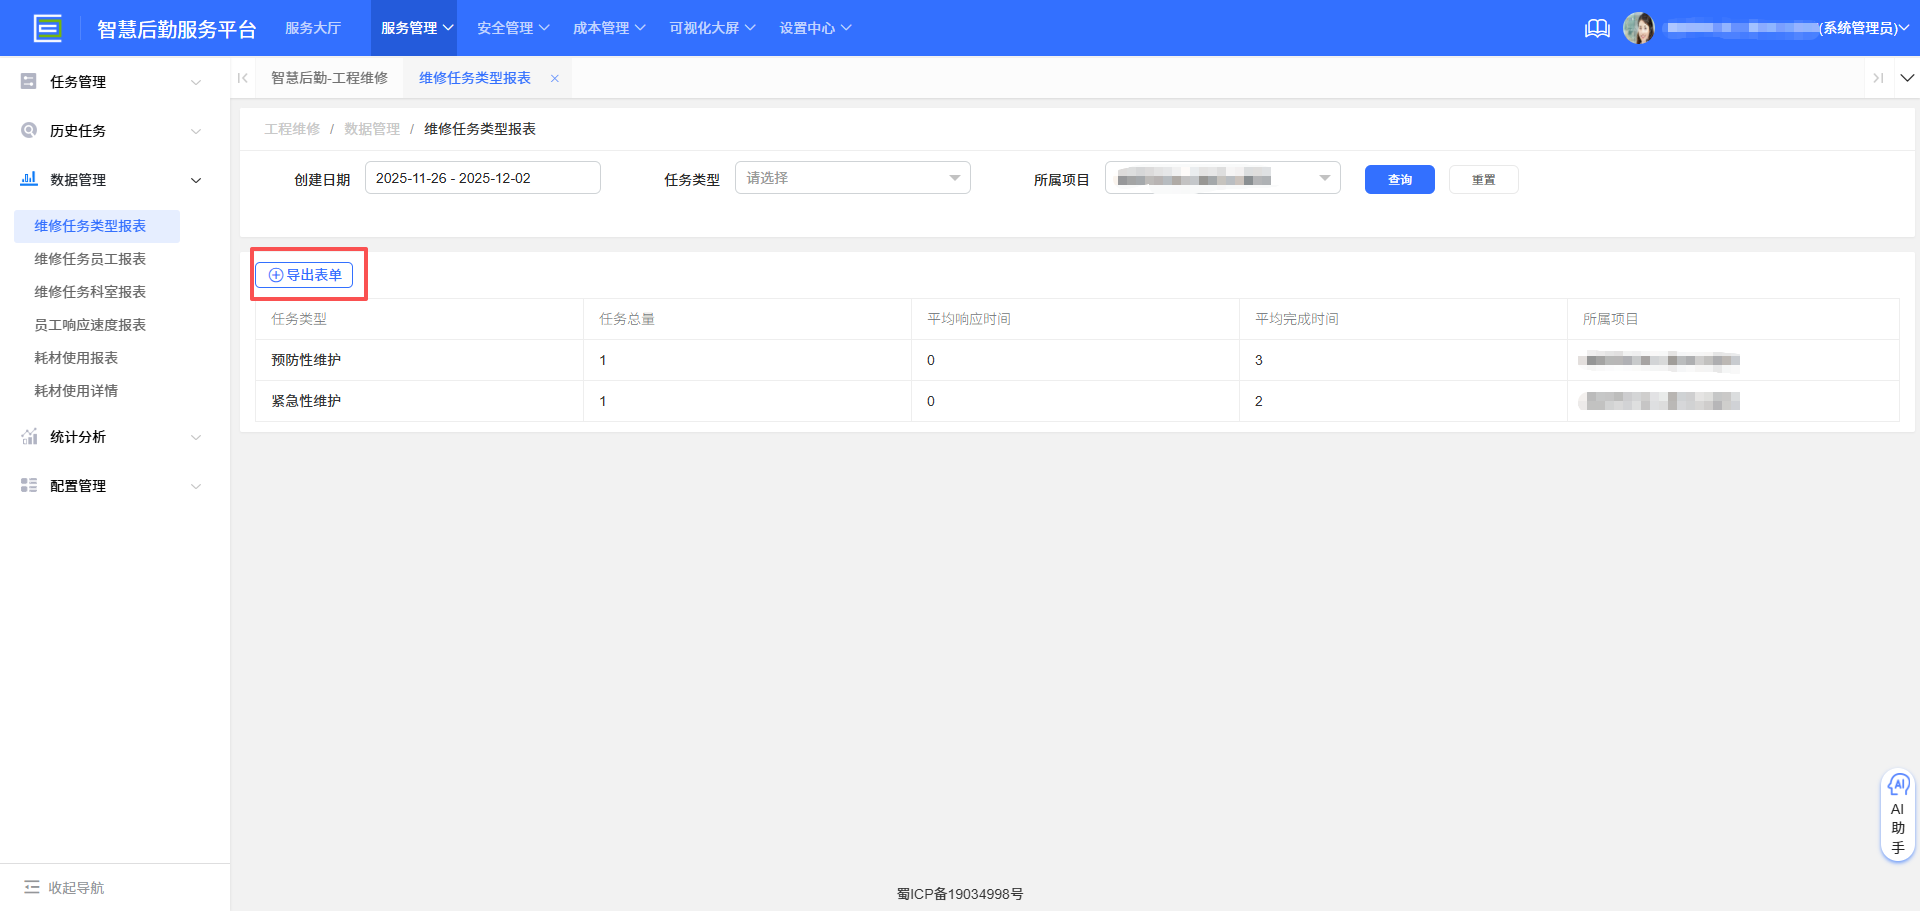This screenshot has width=1920, height=911.
Task: Click the 收起导航 collapse icon at bottom
Action: [x=30, y=887]
